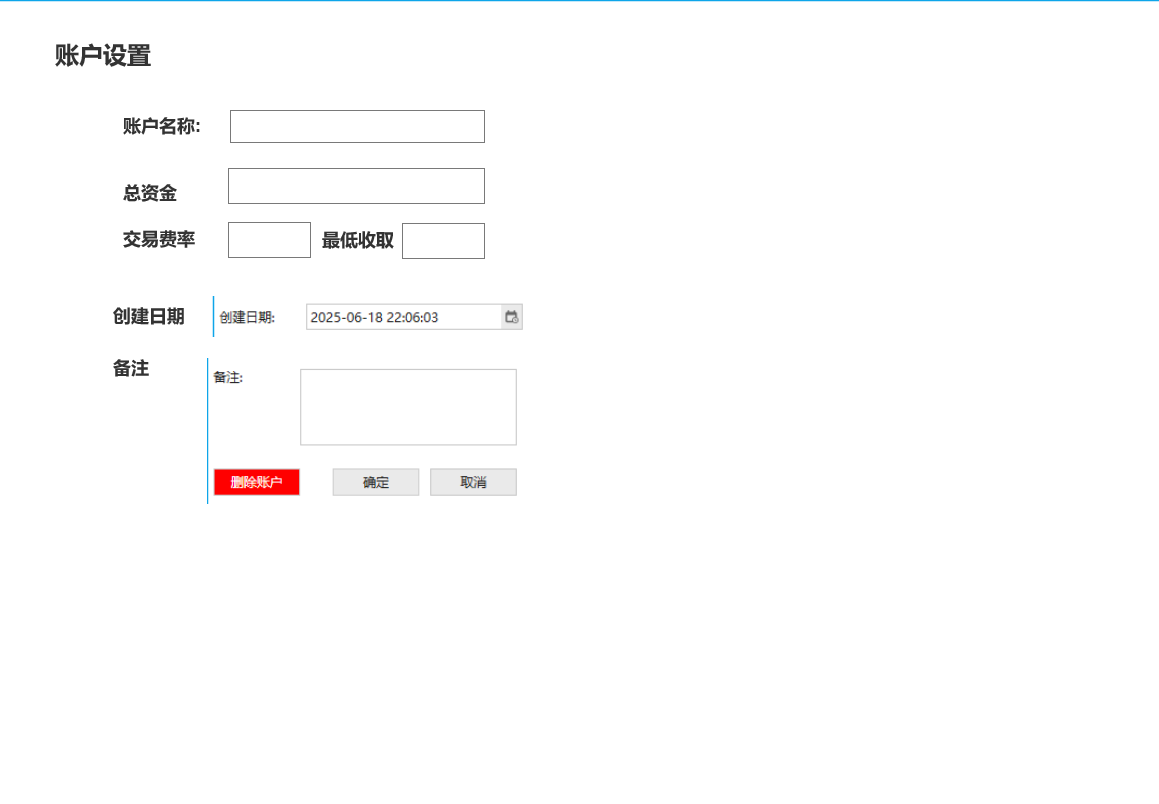Viewport: 1159px width, 804px height.
Task: Select the 交易费率 input box
Action: click(269, 240)
